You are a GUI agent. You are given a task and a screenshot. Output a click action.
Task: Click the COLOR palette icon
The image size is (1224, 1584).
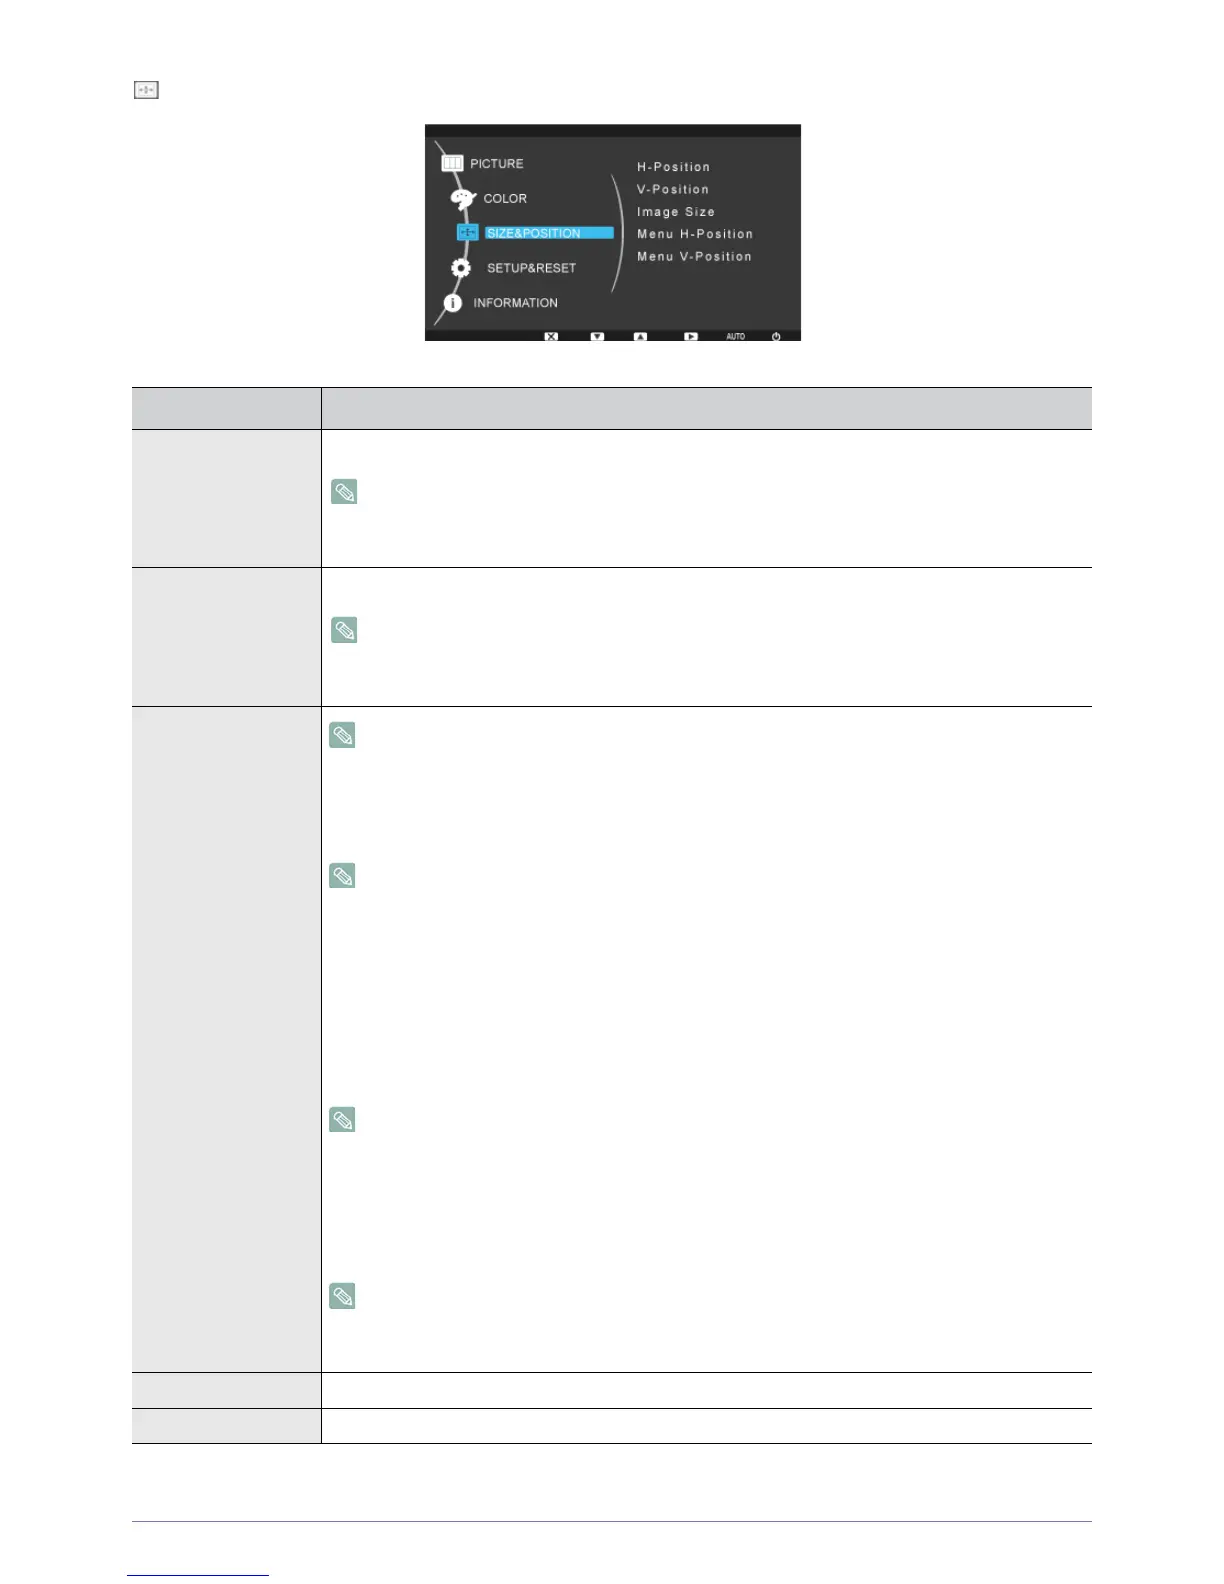pos(463,199)
